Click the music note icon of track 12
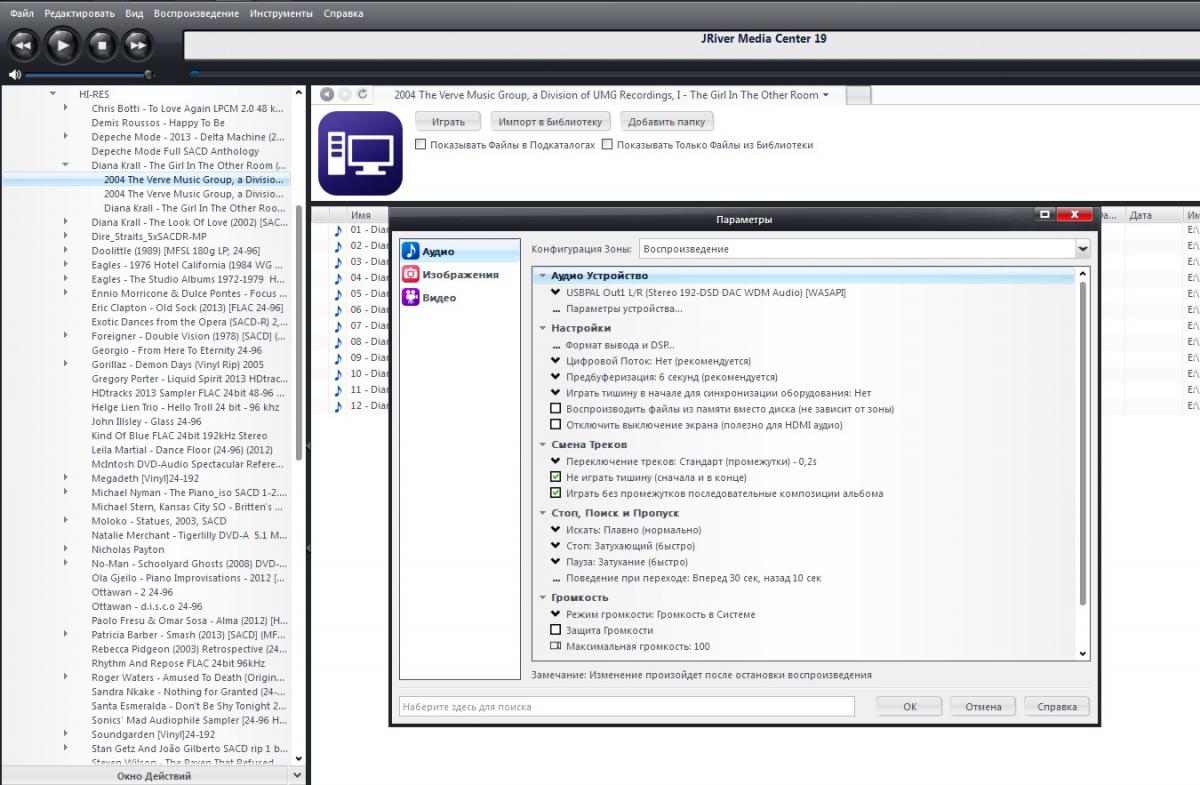 338,406
